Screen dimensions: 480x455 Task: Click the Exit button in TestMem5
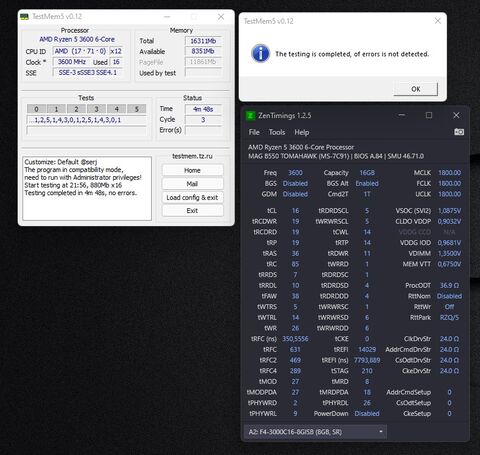192,211
